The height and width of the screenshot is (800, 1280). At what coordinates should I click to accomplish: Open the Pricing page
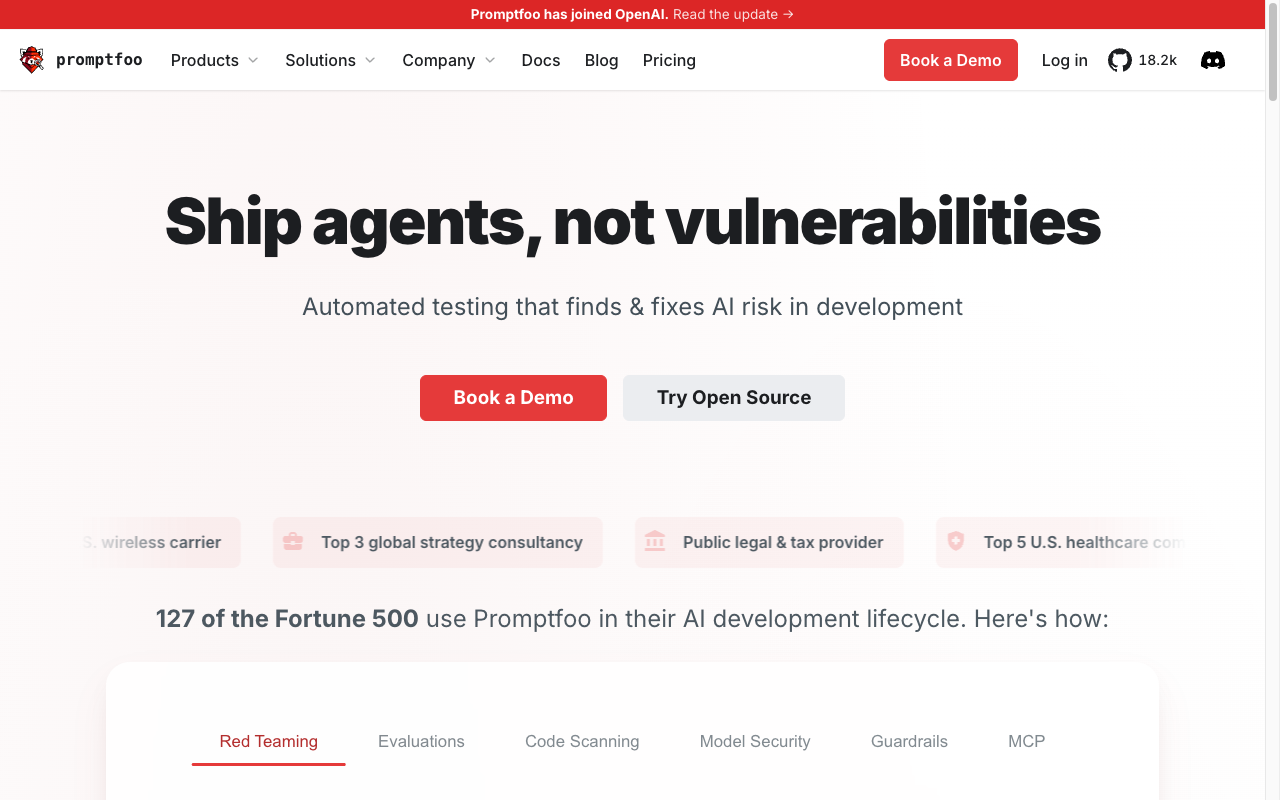coord(669,60)
